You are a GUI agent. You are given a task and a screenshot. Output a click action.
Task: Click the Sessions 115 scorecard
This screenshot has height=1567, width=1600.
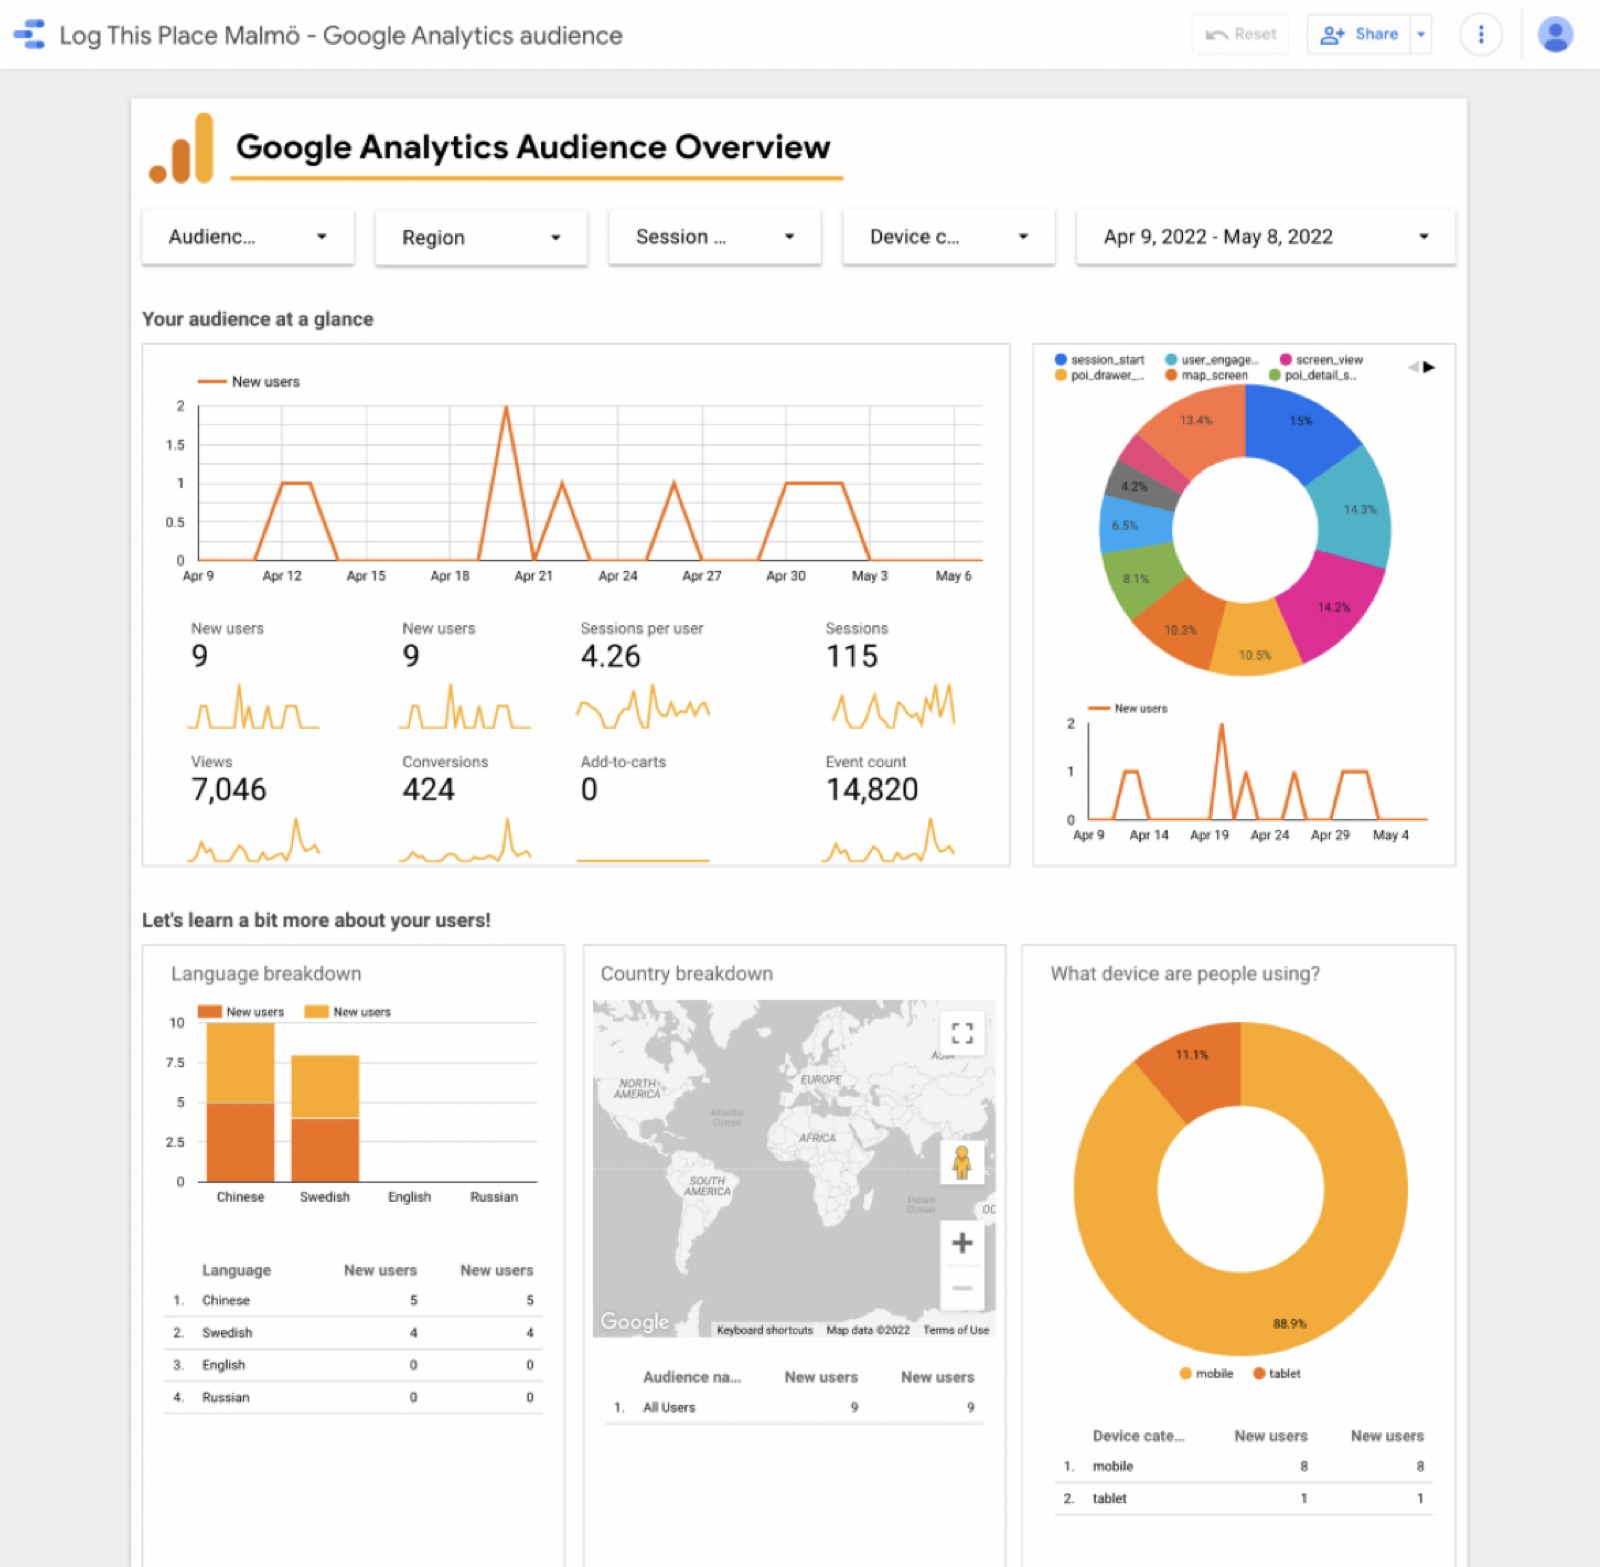point(890,675)
